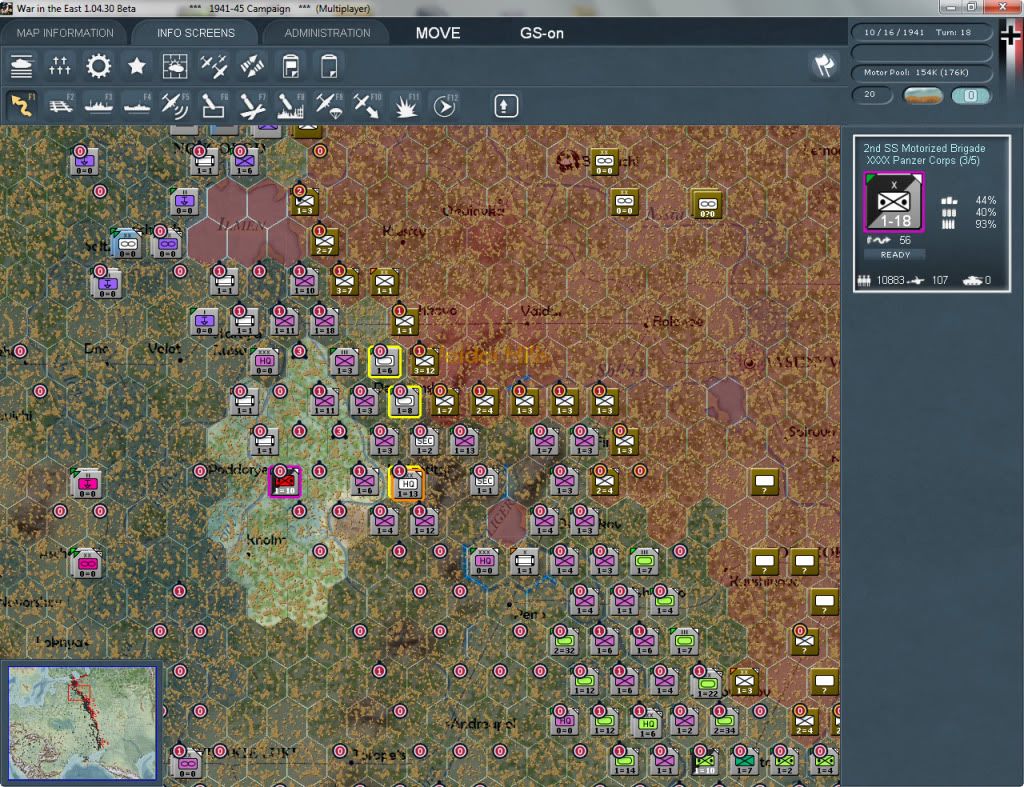This screenshot has width=1024, height=787.
Task: Click the Poddorye town label on map
Action: (237, 470)
